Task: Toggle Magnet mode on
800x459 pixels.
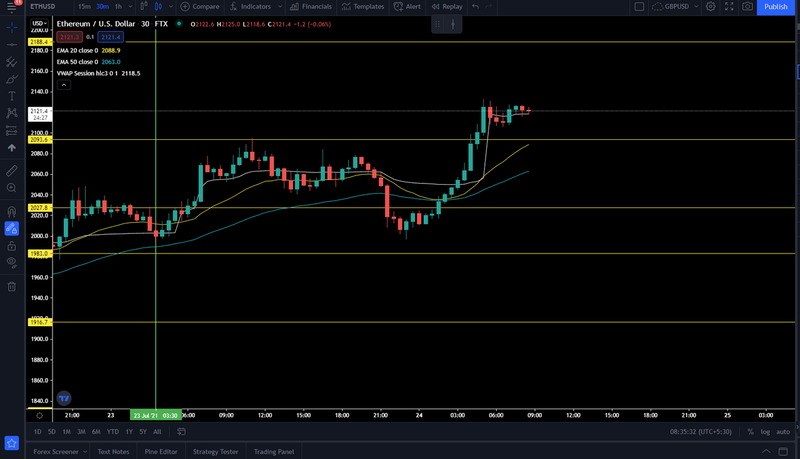Action: [12, 211]
